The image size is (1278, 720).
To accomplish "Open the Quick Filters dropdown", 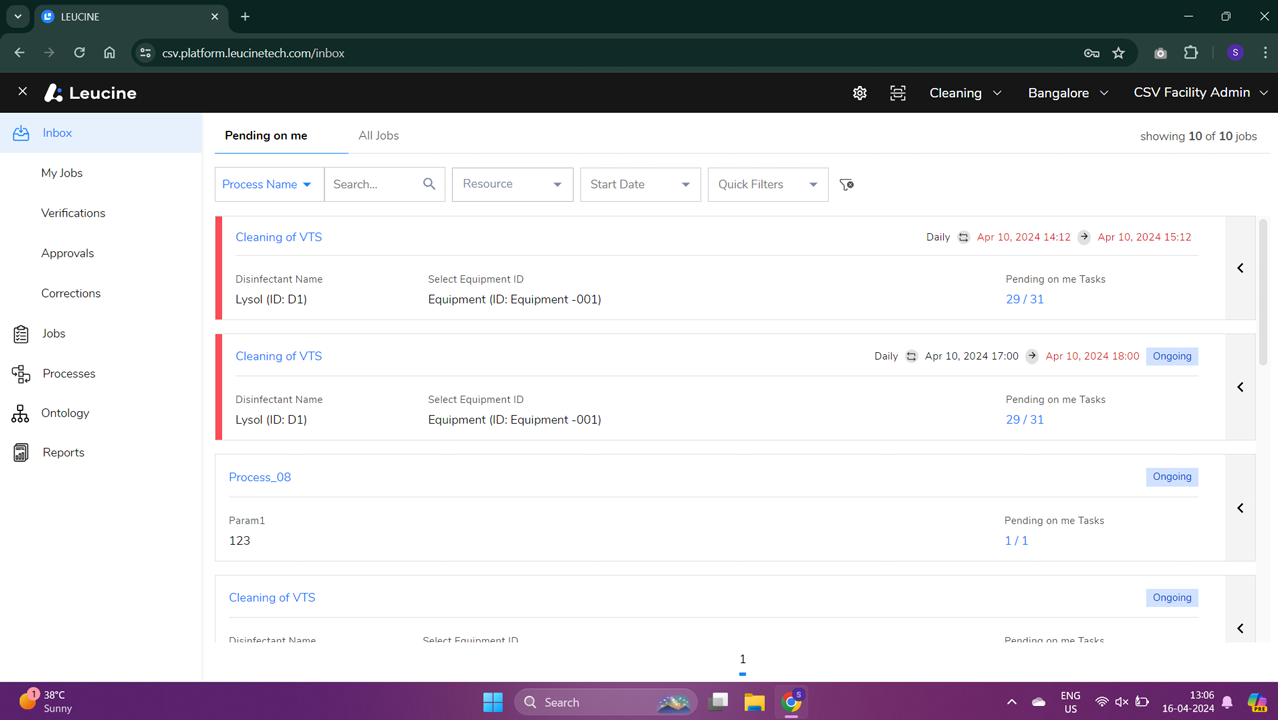I will [768, 184].
